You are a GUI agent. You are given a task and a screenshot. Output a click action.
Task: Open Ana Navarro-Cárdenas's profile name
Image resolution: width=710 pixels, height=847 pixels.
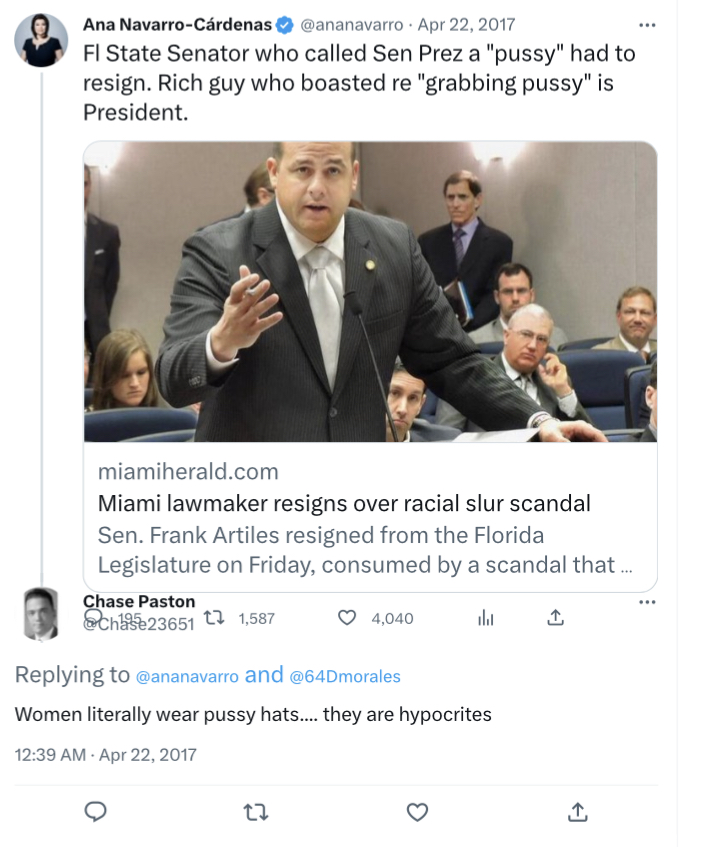pyautogui.click(x=177, y=23)
